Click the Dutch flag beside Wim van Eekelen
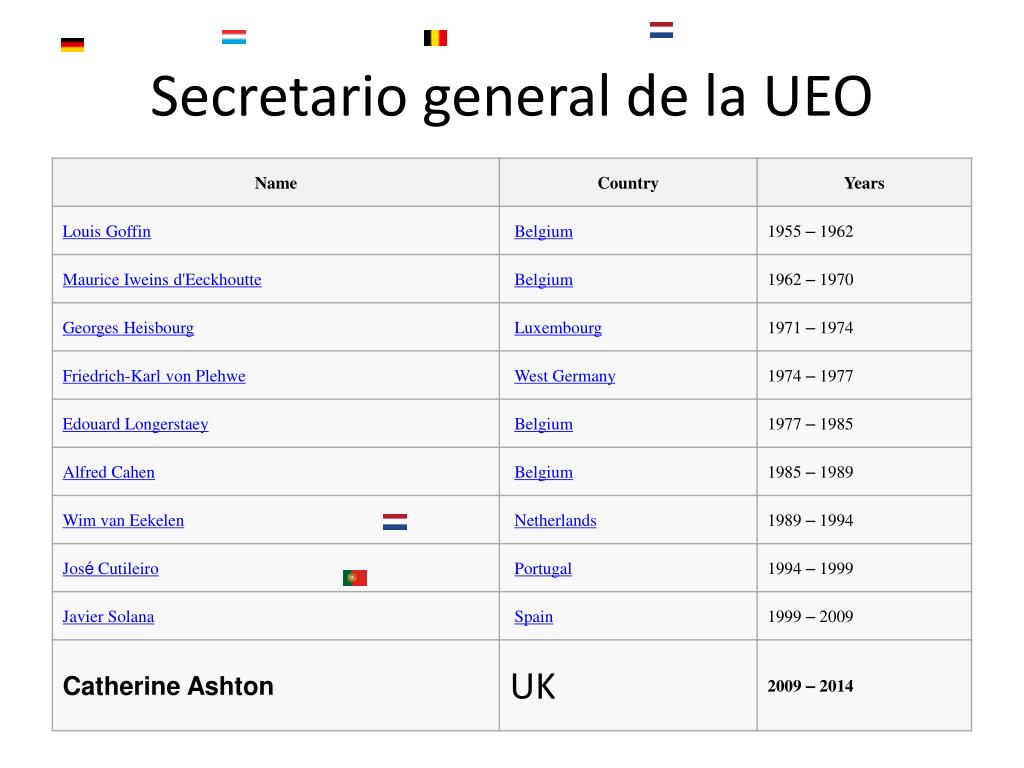This screenshot has height=768, width=1024. [395, 522]
